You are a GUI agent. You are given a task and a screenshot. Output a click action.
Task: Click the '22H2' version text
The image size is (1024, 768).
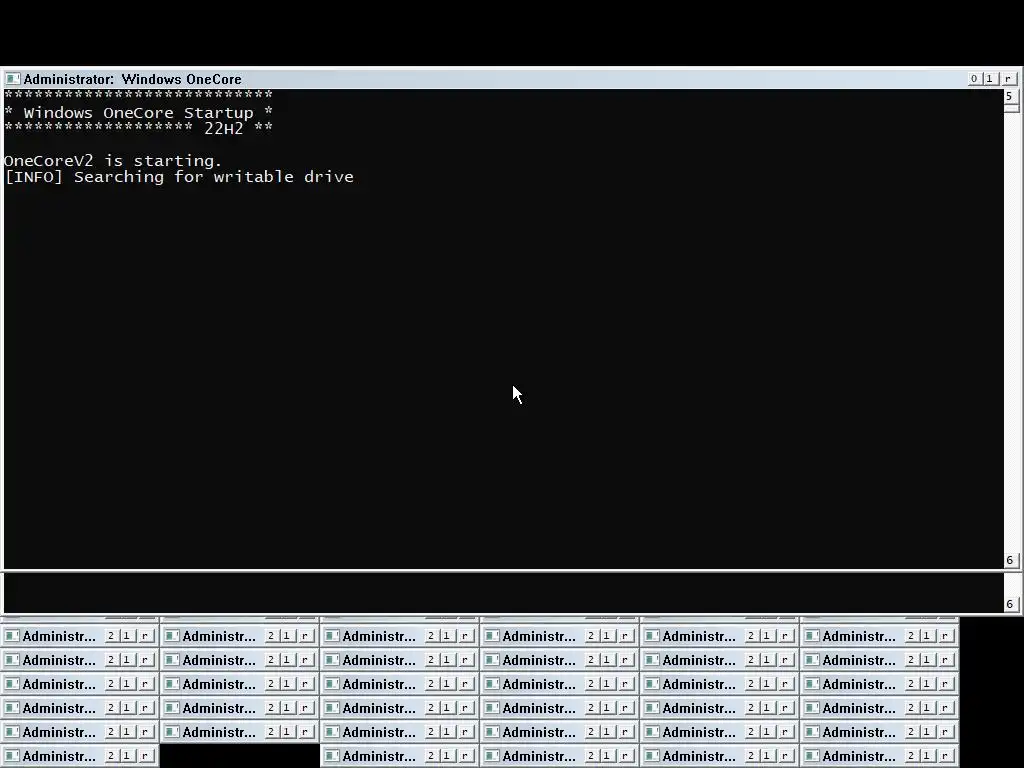223,128
